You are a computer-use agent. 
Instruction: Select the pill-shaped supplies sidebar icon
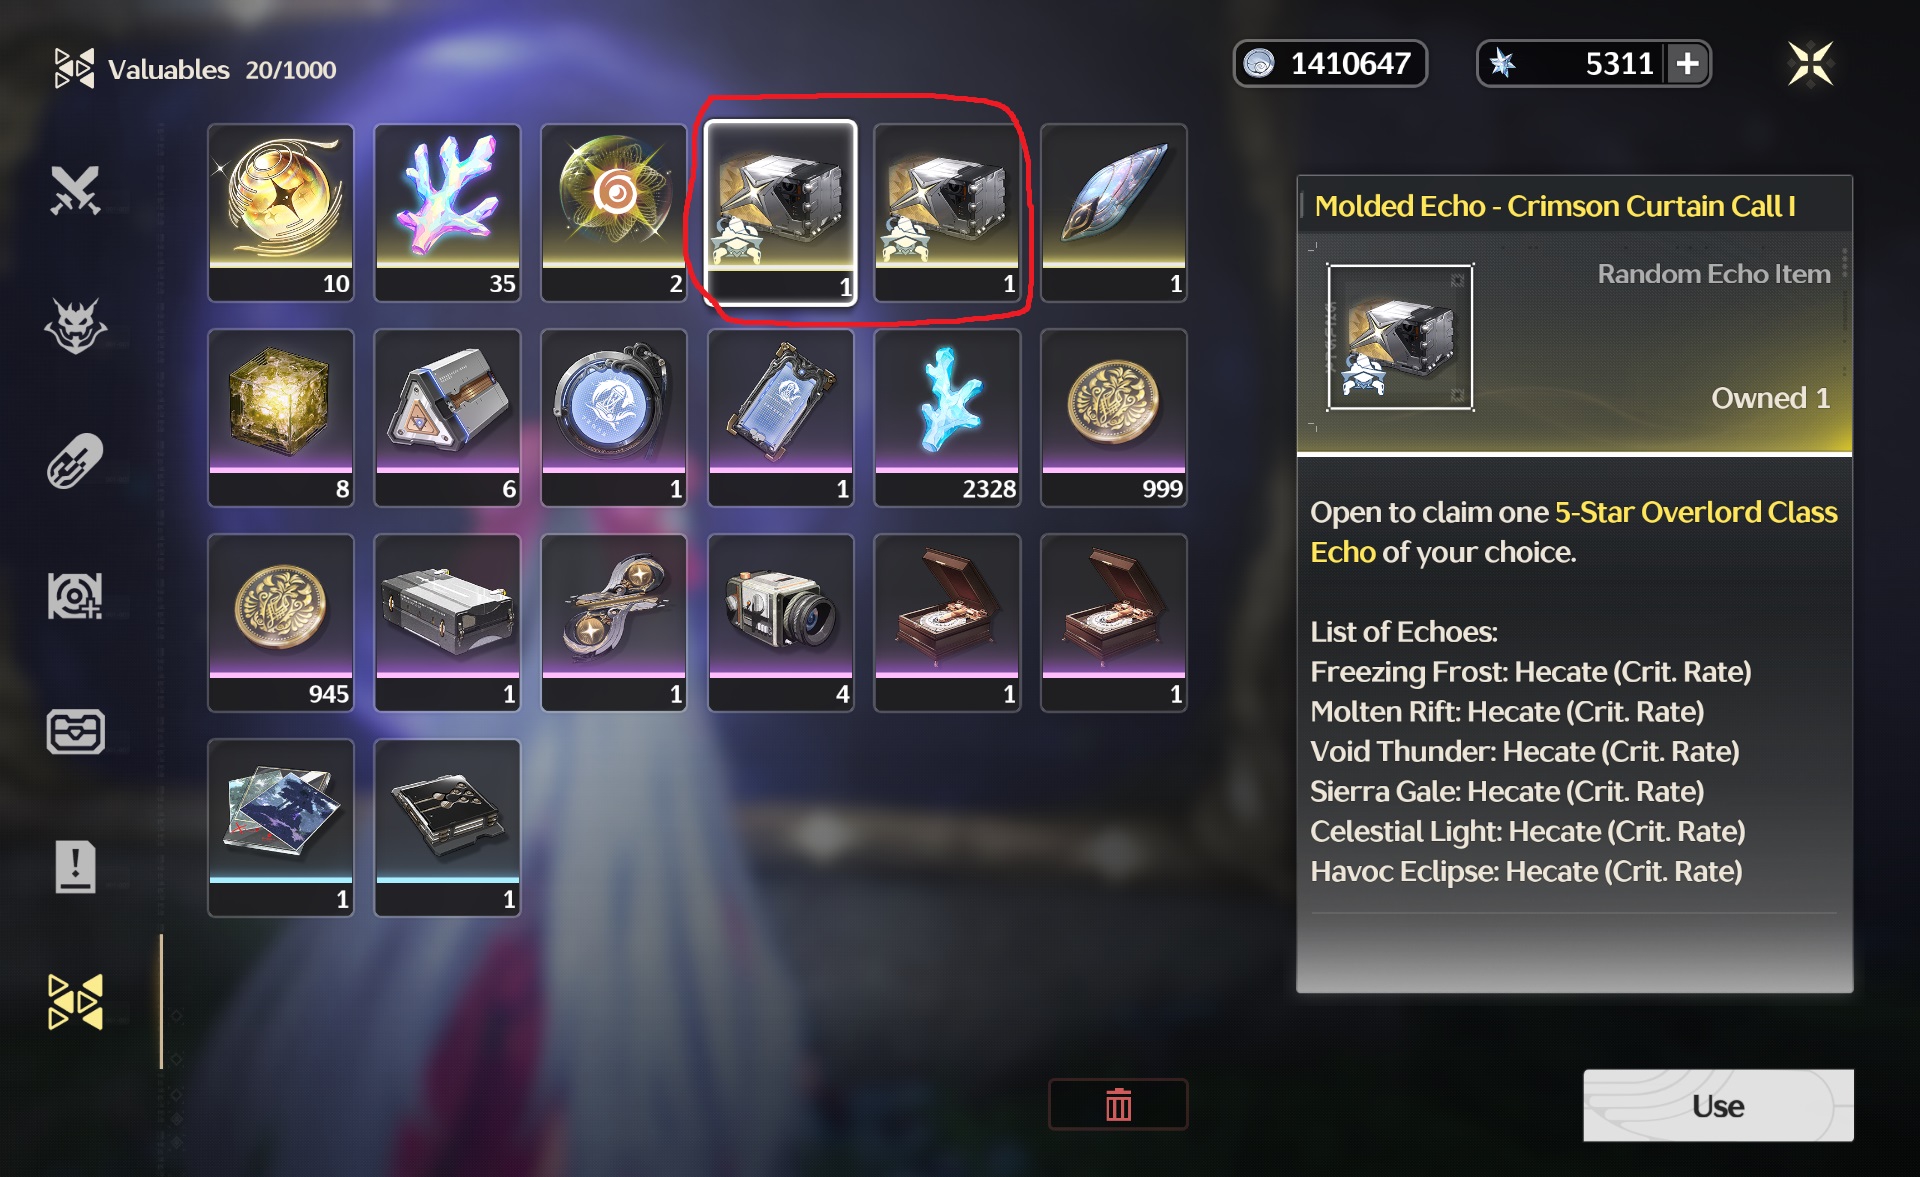coord(75,461)
